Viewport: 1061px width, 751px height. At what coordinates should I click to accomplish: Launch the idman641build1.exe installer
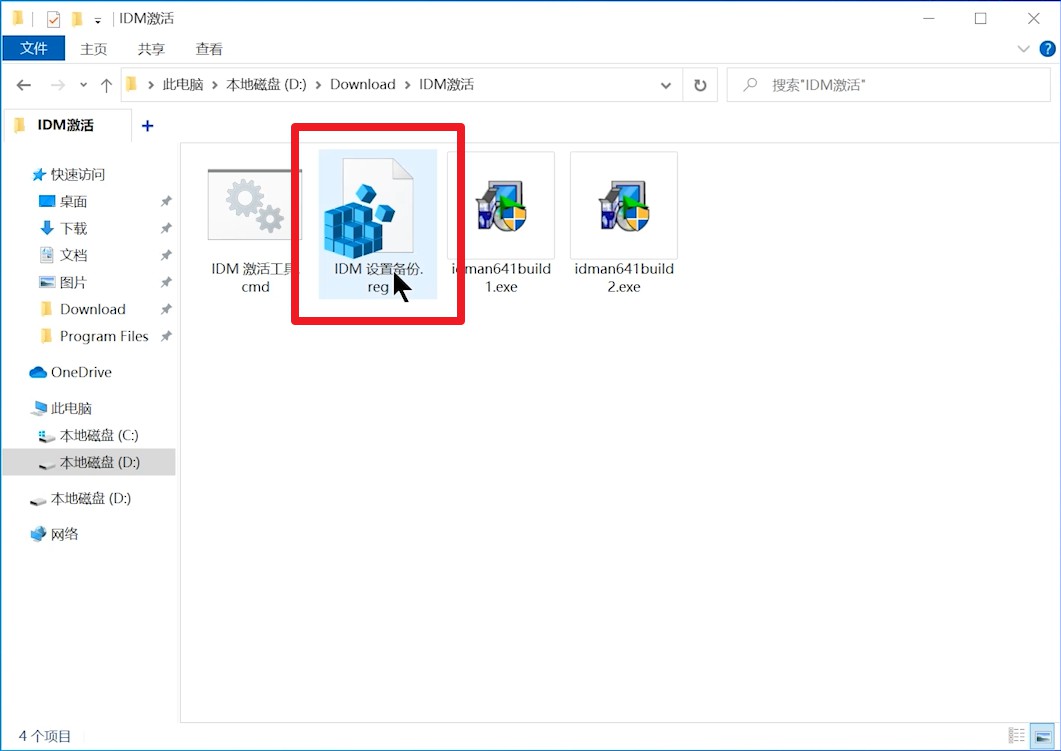point(500,205)
